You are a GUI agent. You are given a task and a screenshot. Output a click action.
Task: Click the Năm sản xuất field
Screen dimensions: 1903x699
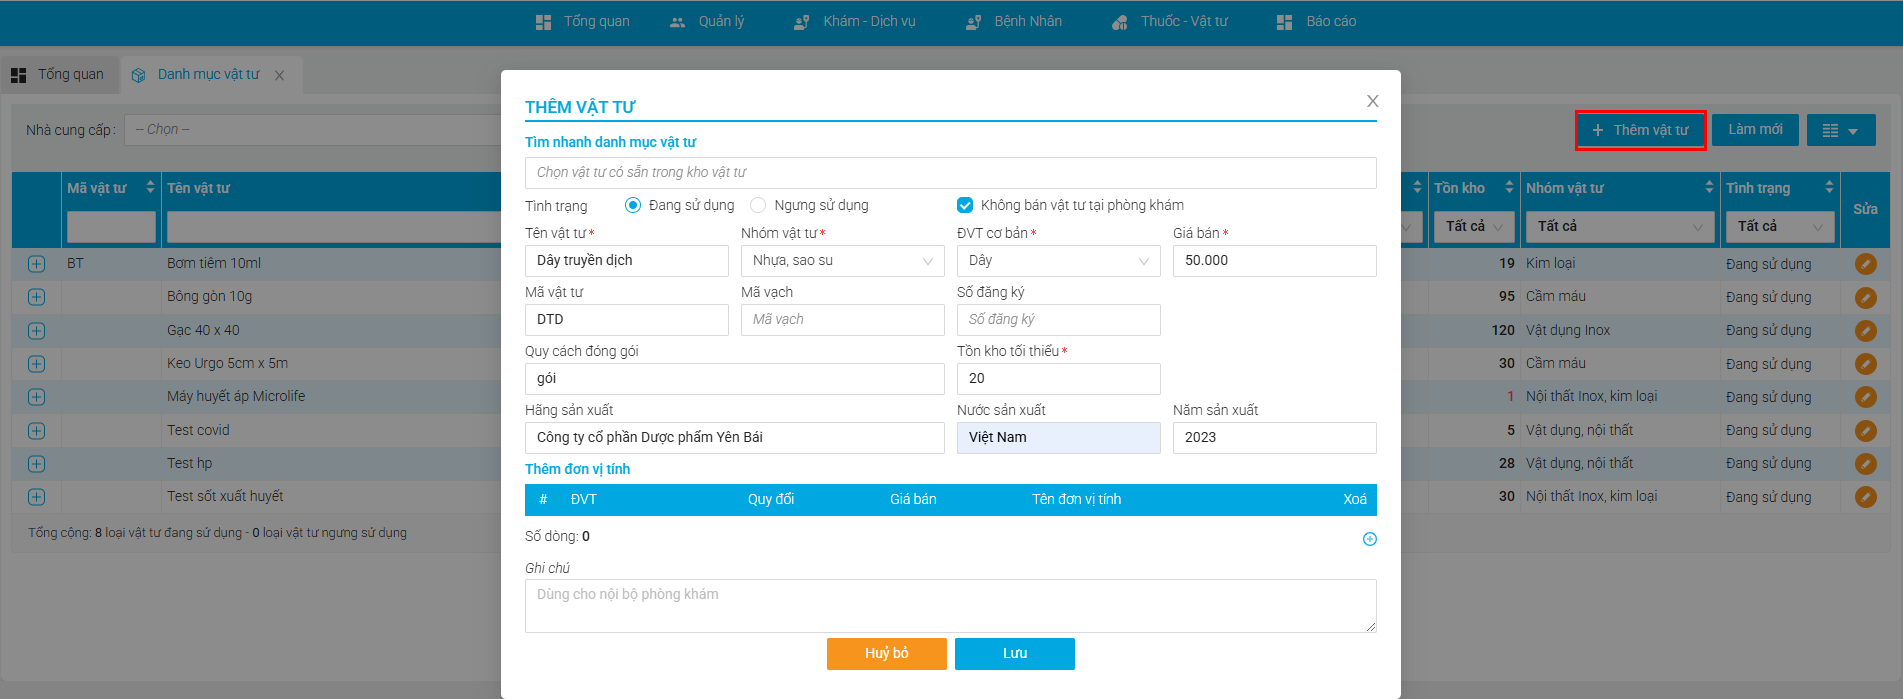pos(1275,438)
